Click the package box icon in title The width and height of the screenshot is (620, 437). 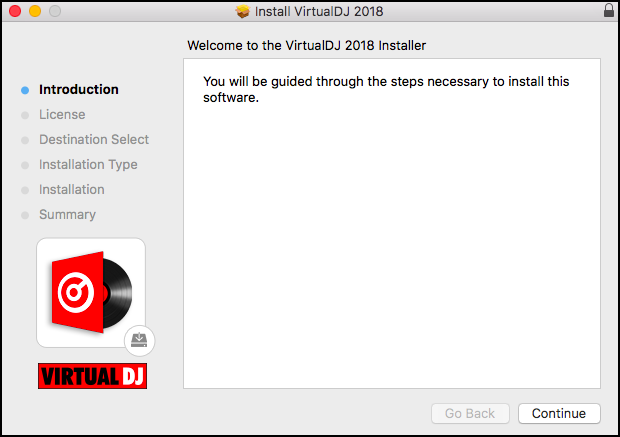[x=242, y=11]
